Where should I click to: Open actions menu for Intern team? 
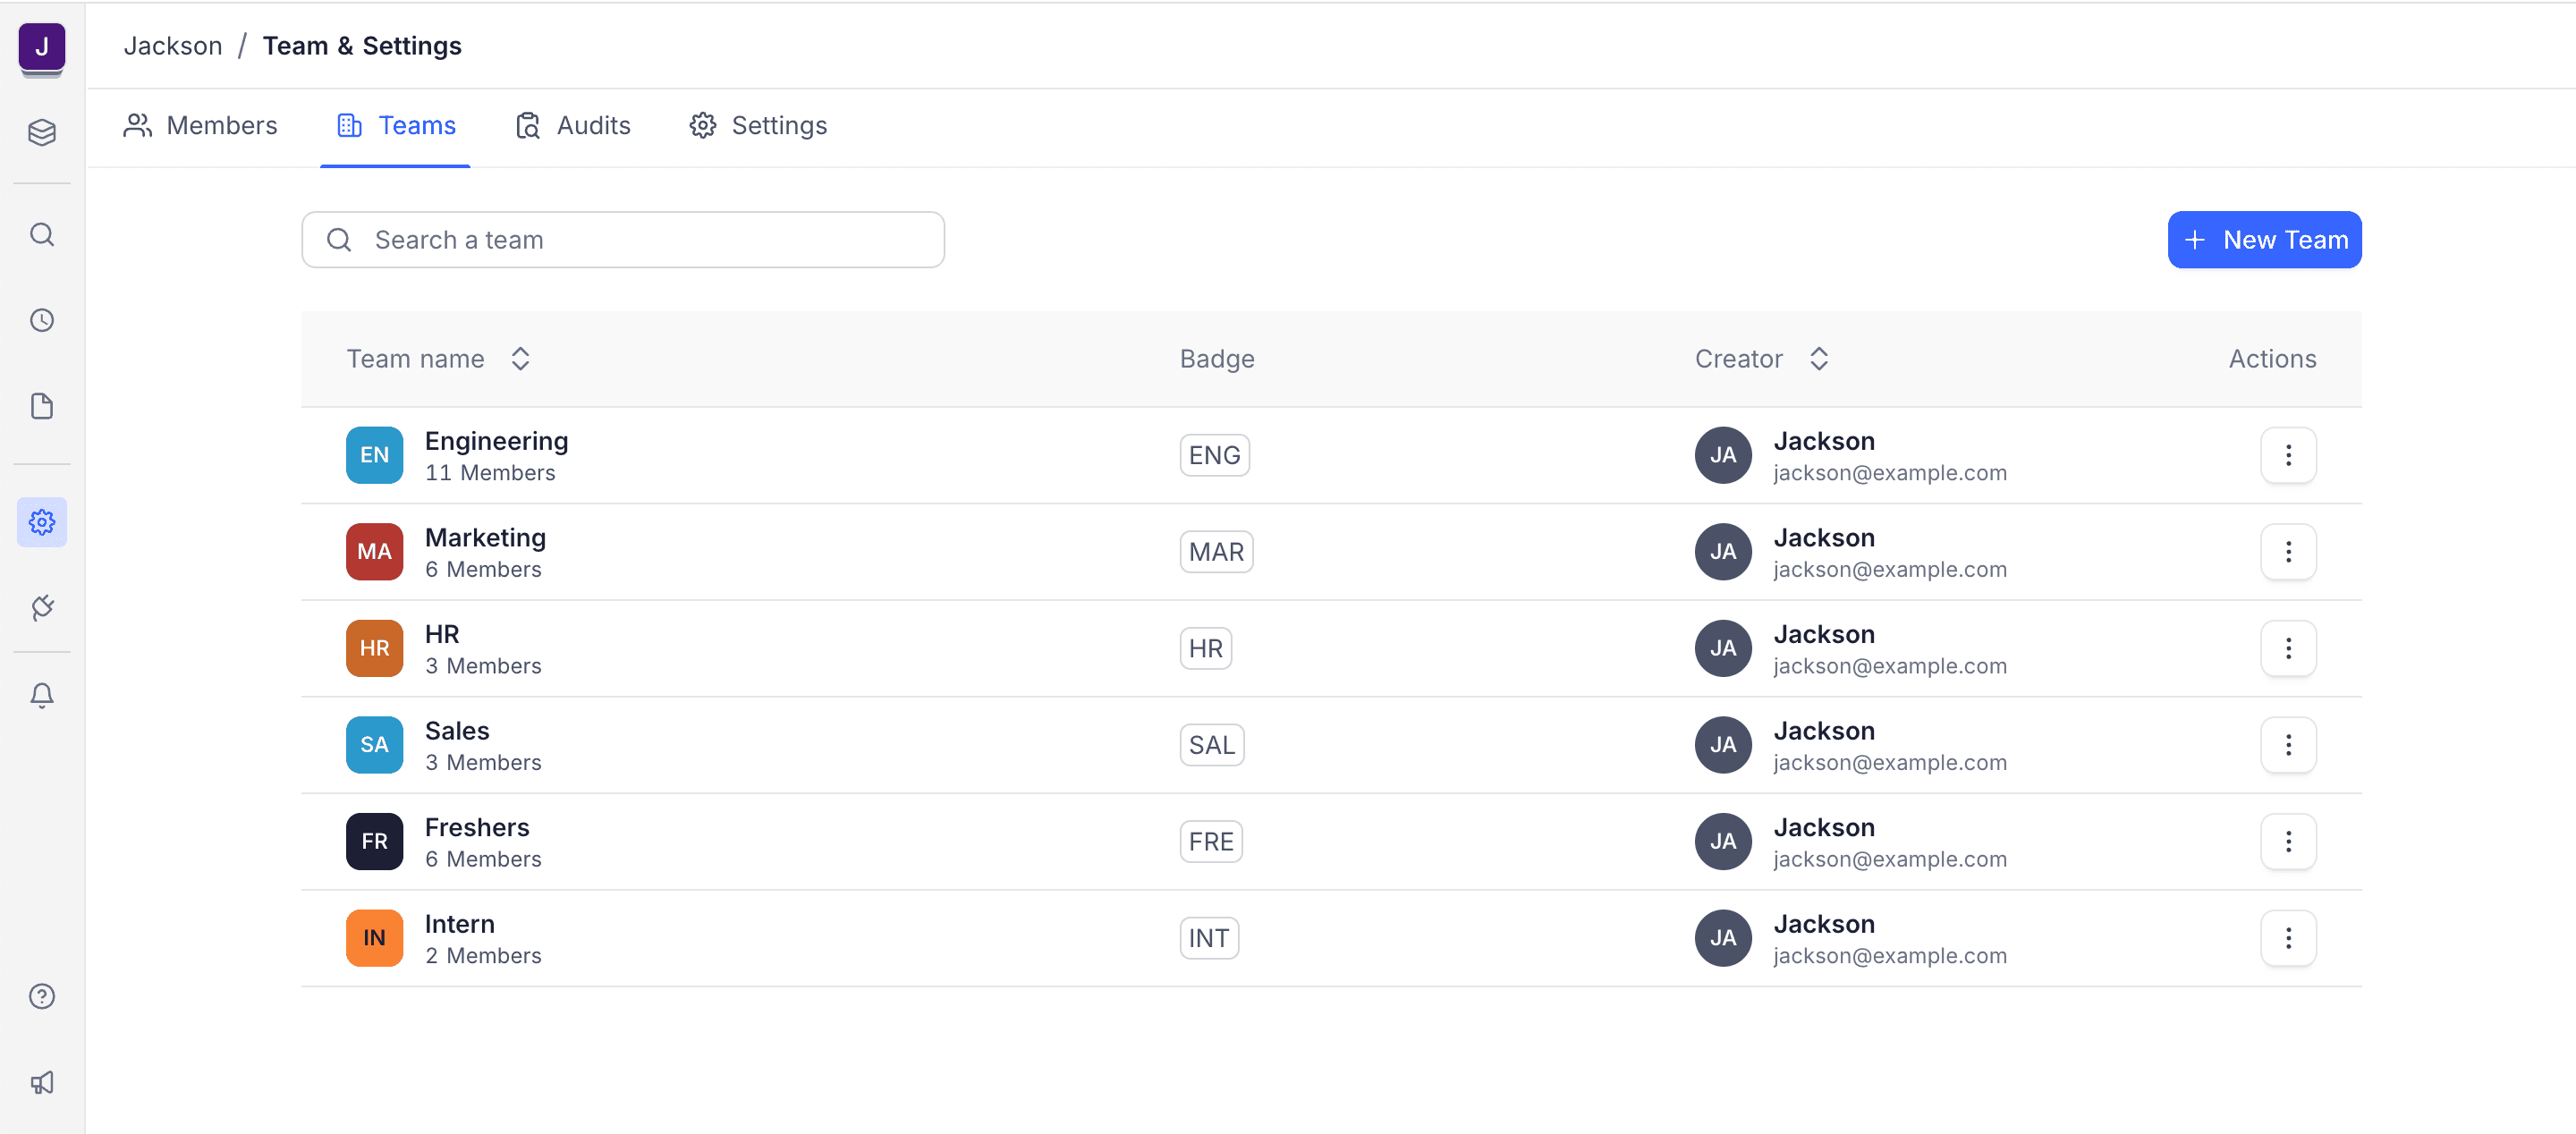(2287, 938)
